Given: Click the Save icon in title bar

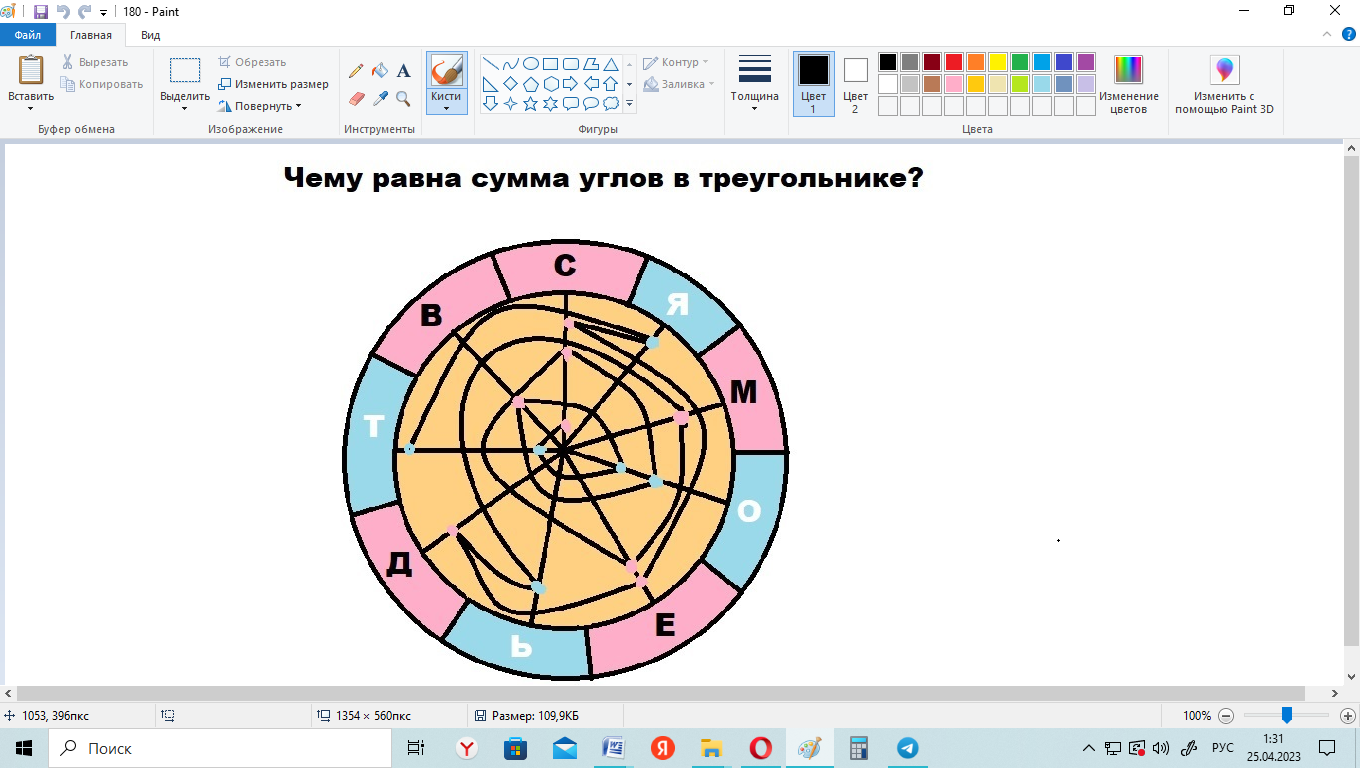Looking at the screenshot, I should click(x=41, y=11).
